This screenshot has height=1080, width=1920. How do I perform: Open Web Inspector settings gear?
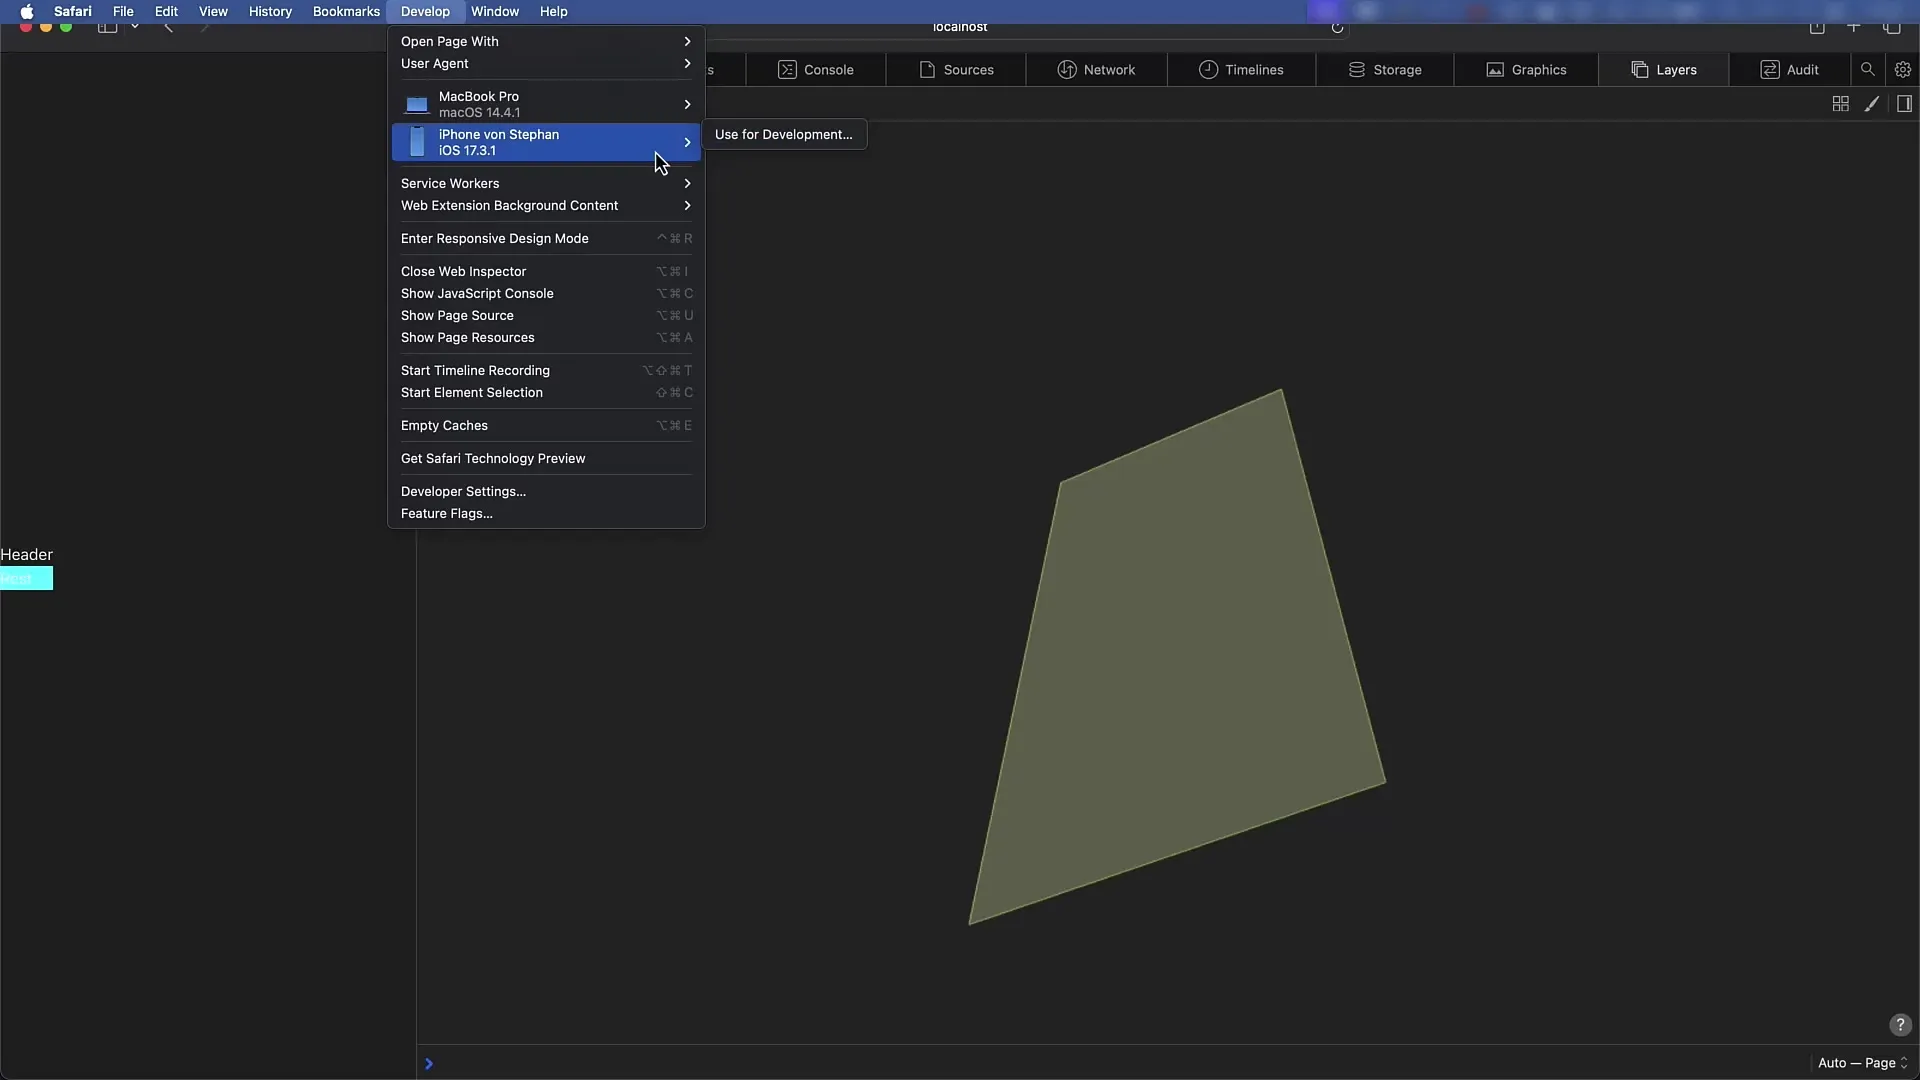pyautogui.click(x=1902, y=70)
